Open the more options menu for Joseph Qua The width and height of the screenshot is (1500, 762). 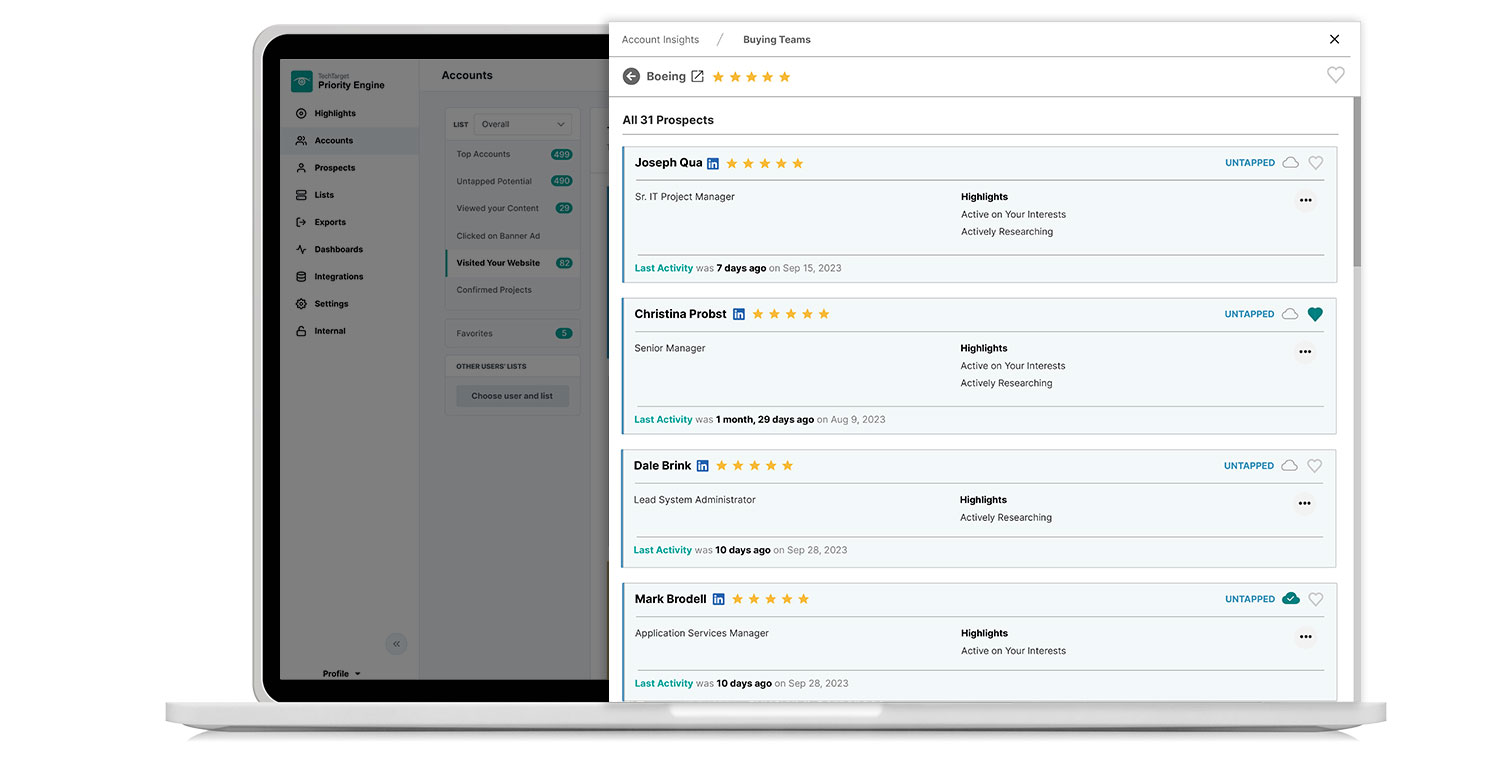pyautogui.click(x=1305, y=200)
